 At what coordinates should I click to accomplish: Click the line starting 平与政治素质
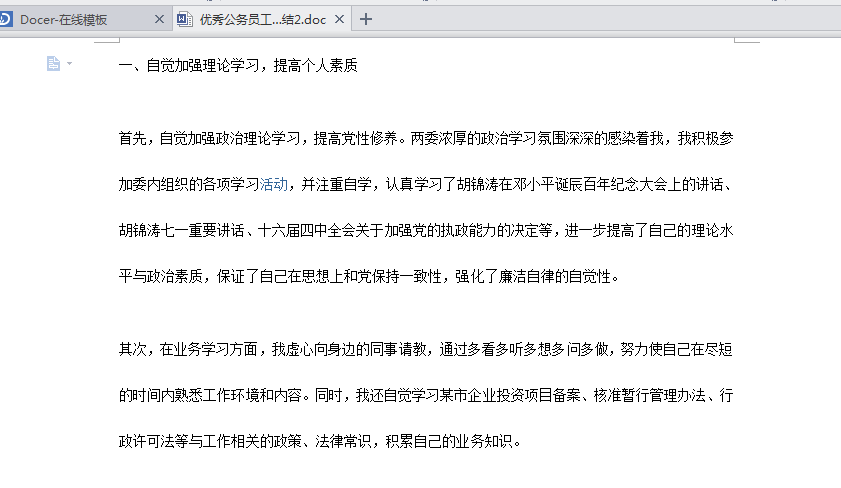369,277
